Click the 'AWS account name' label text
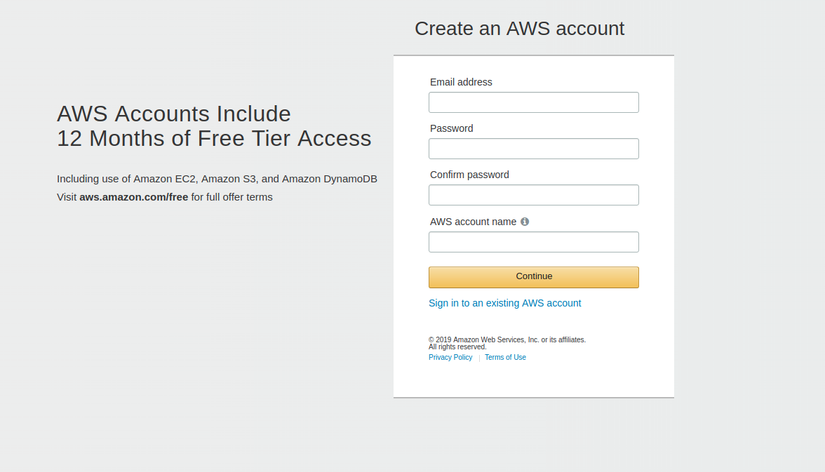Viewport: 825px width, 472px height. 473,222
